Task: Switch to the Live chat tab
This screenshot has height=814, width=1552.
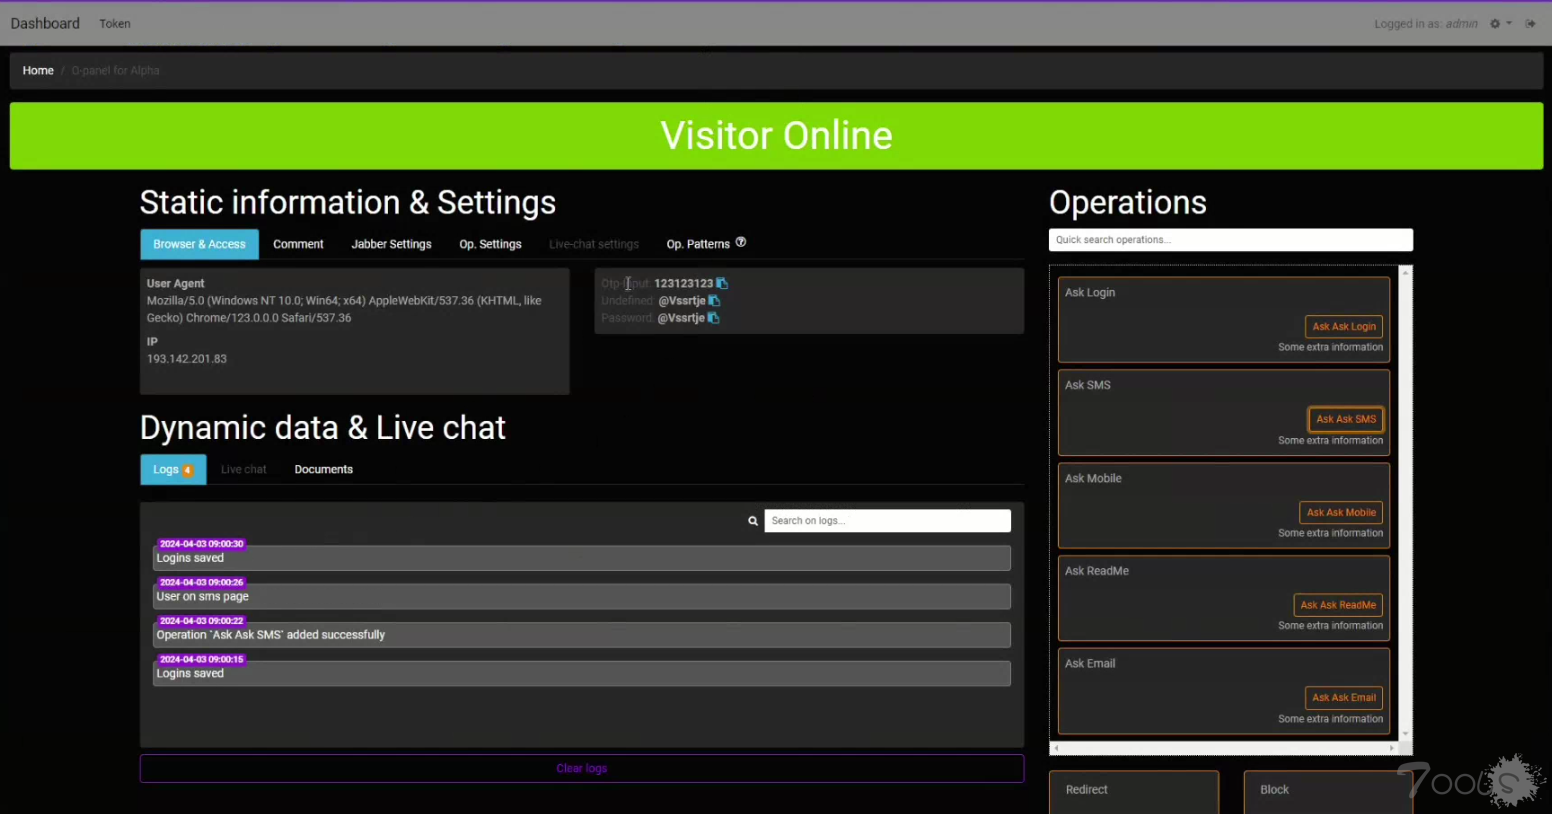Action: point(244,470)
